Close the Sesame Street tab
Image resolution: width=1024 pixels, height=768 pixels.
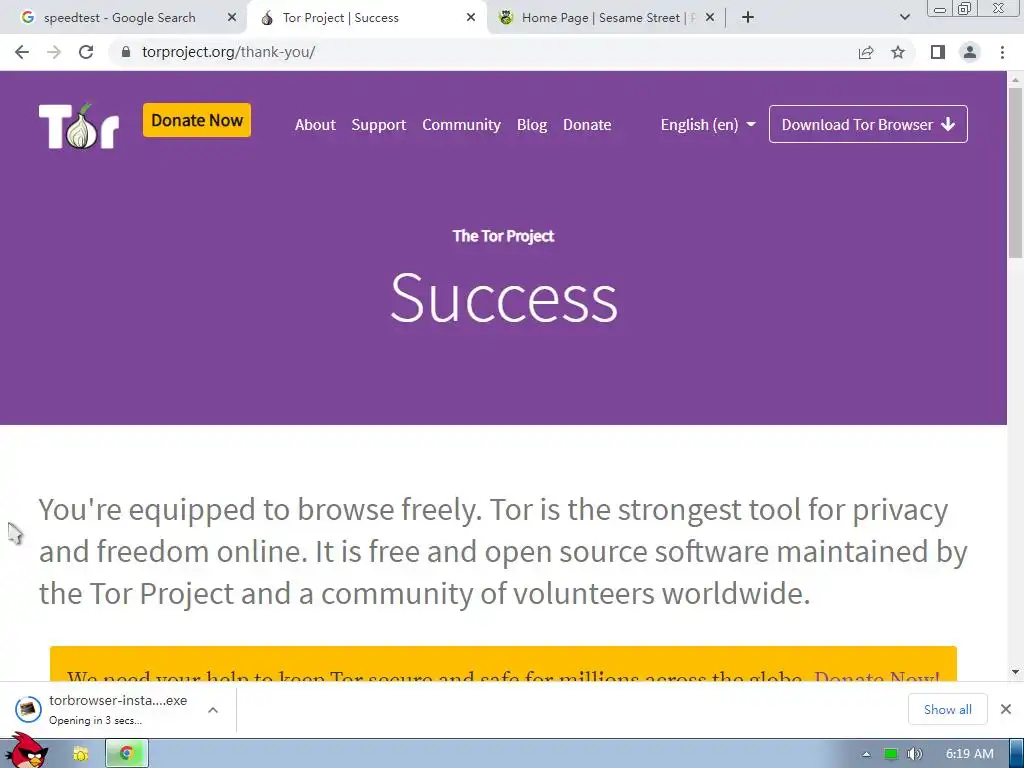point(710,18)
